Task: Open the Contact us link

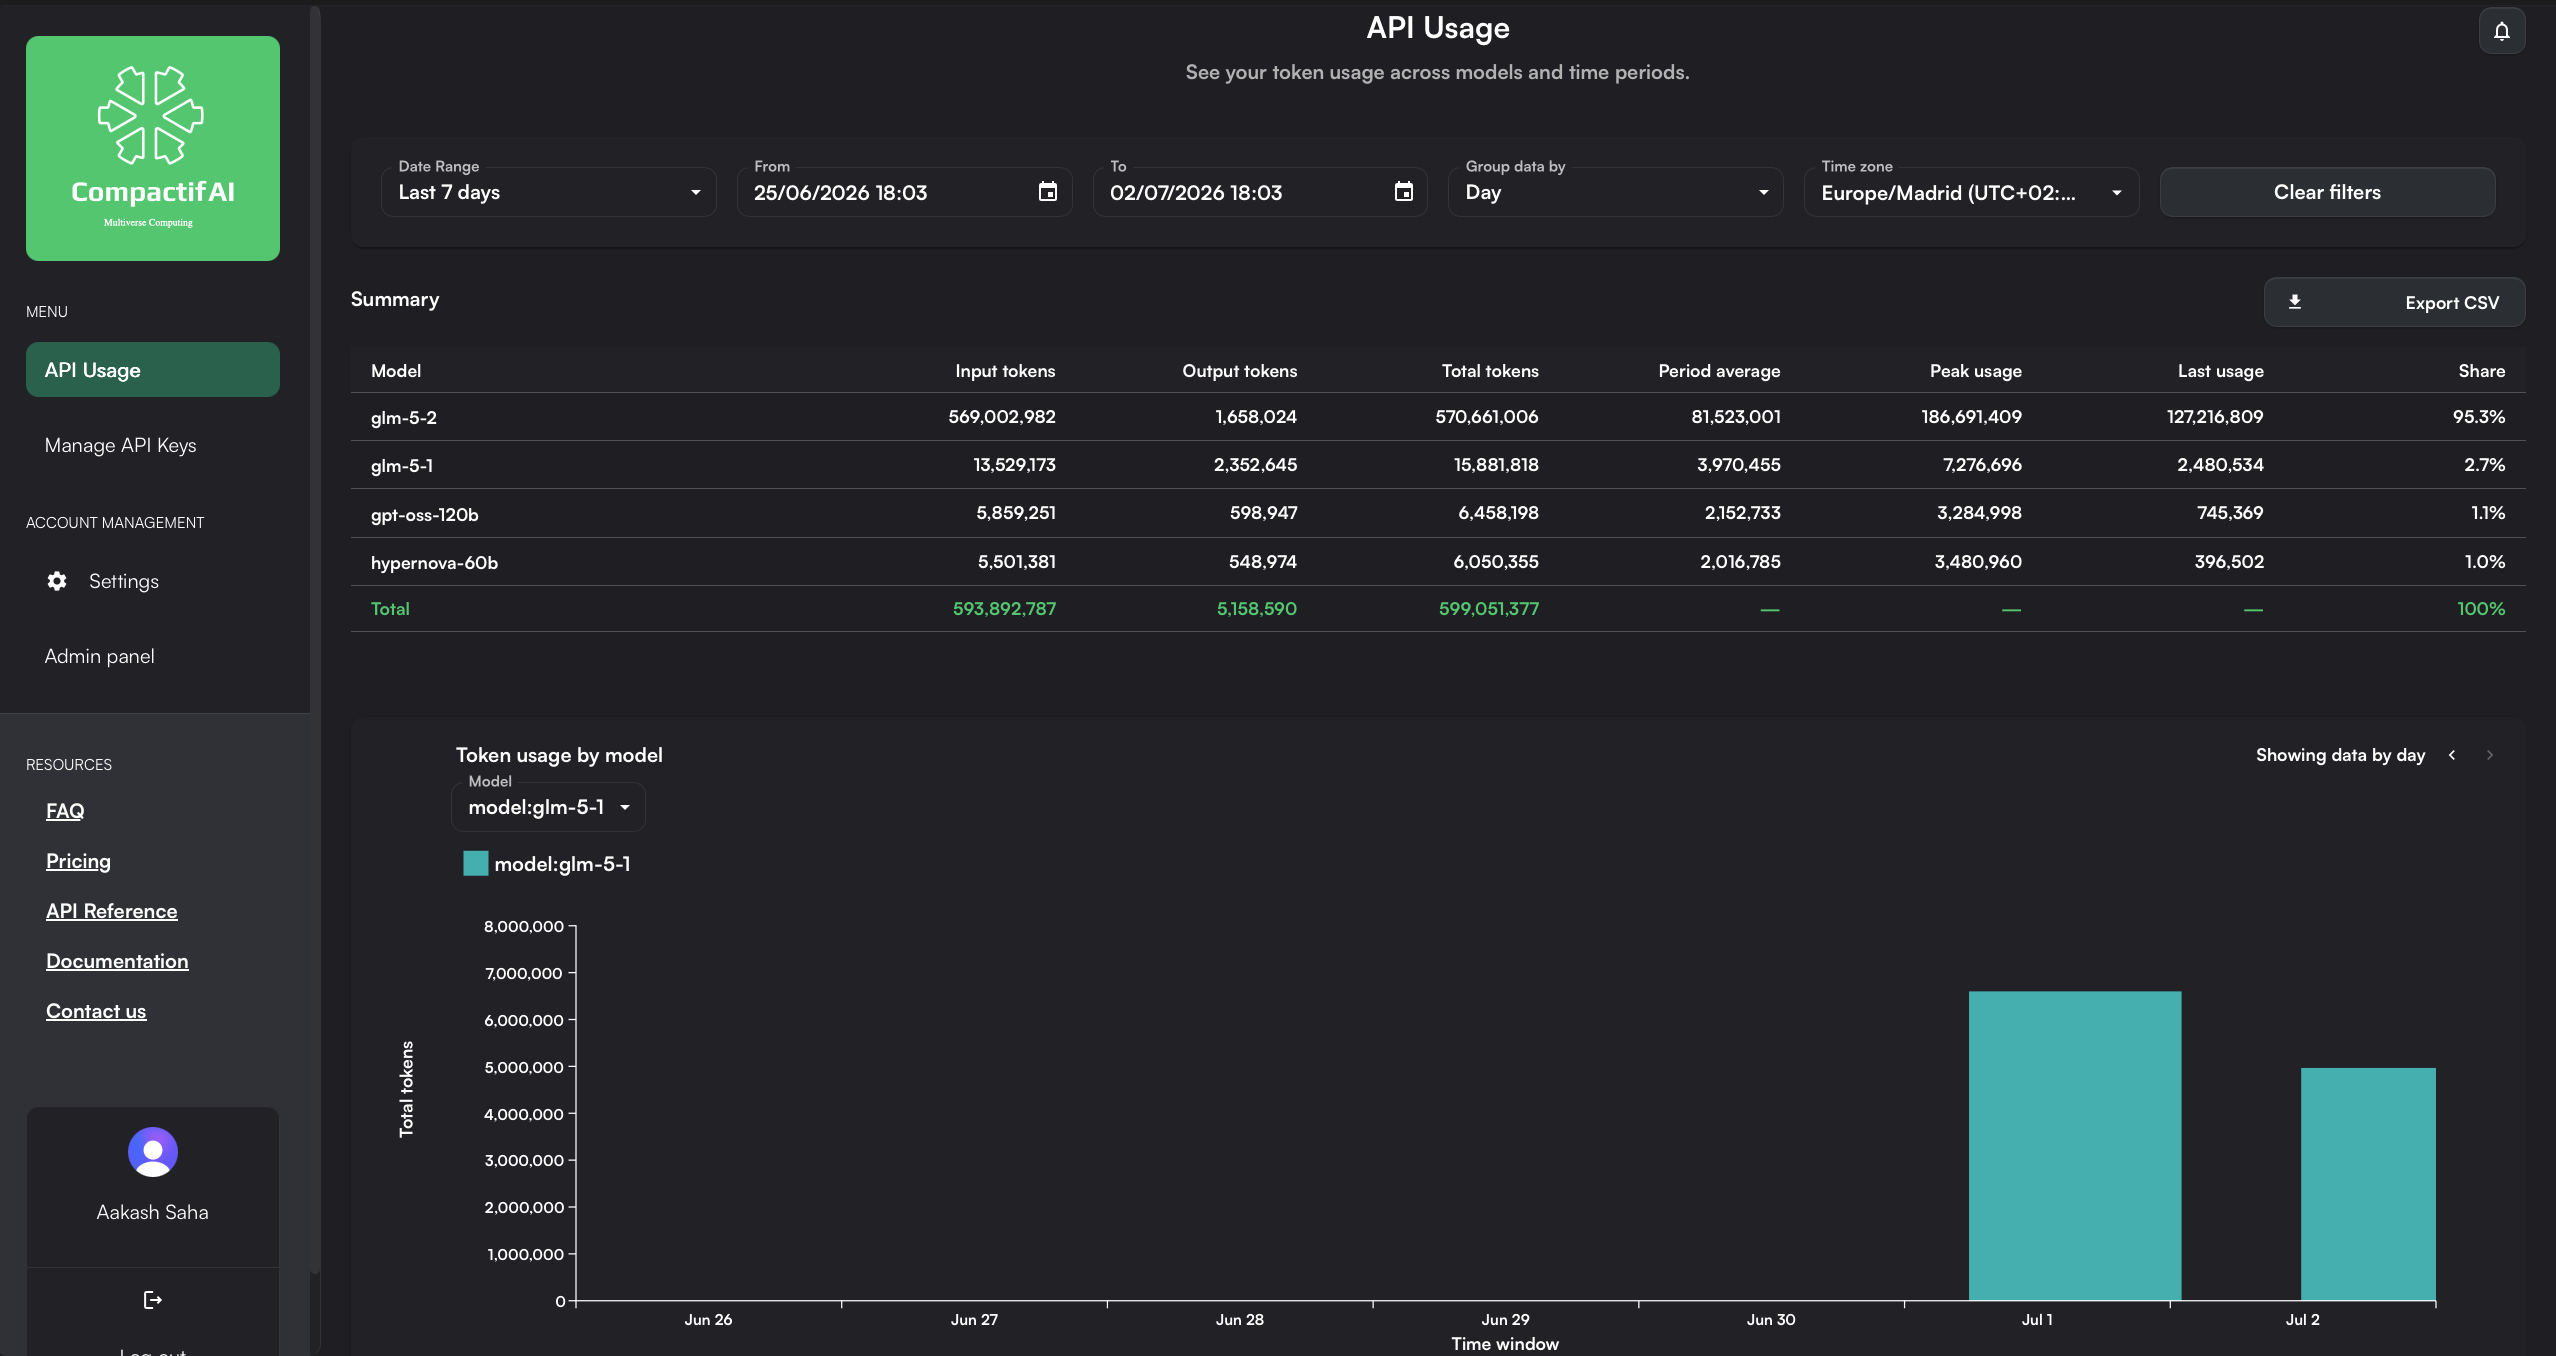Action: click(96, 1011)
